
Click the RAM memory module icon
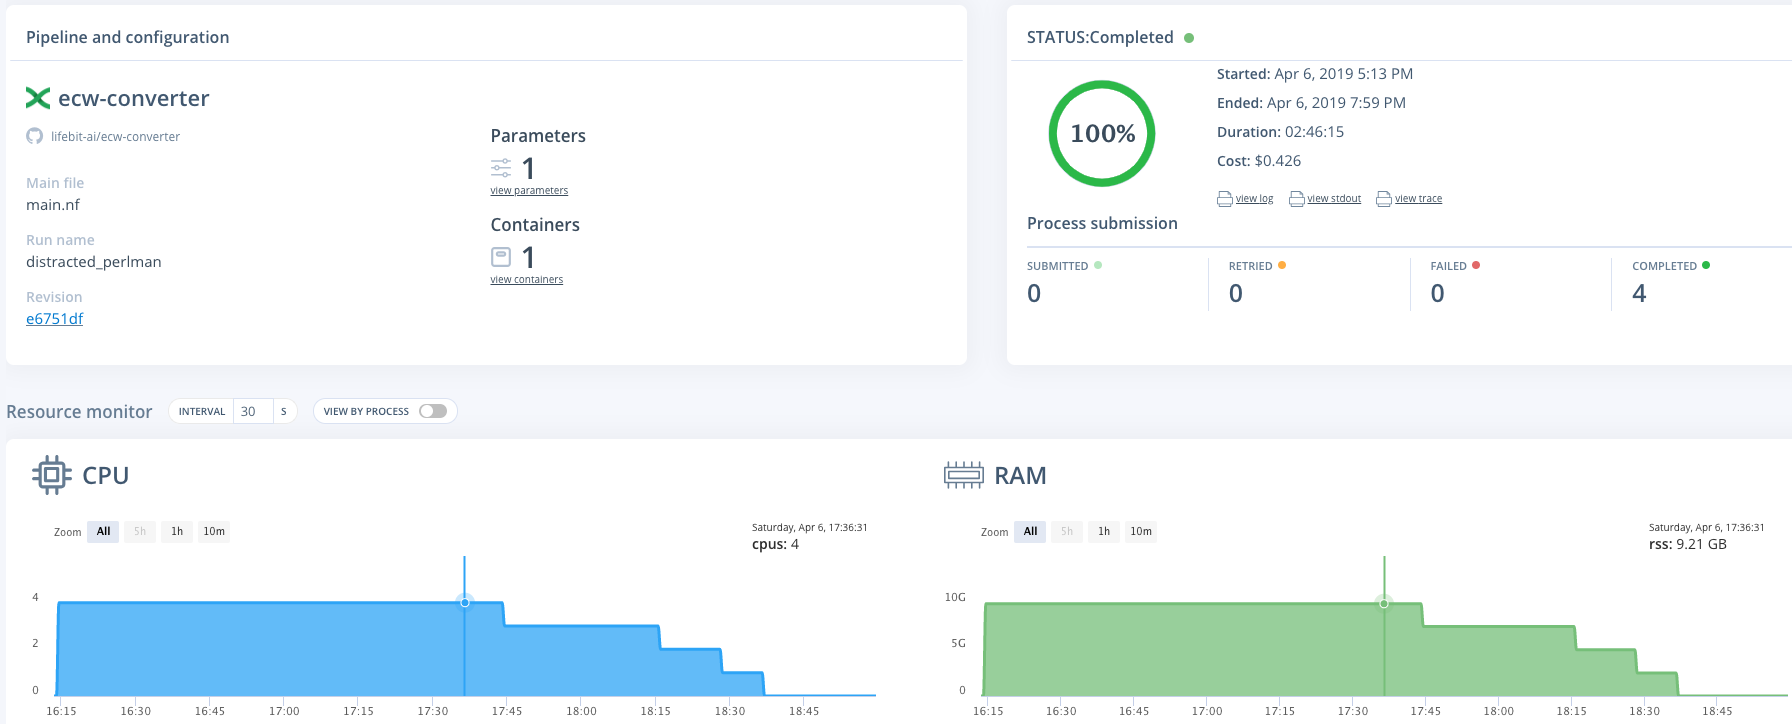[x=964, y=475]
